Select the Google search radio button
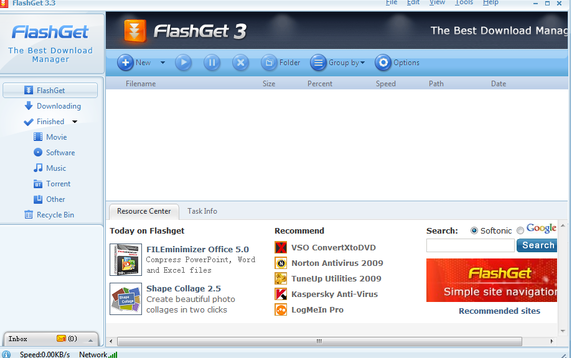The width and height of the screenshot is (571, 360). pos(520,230)
